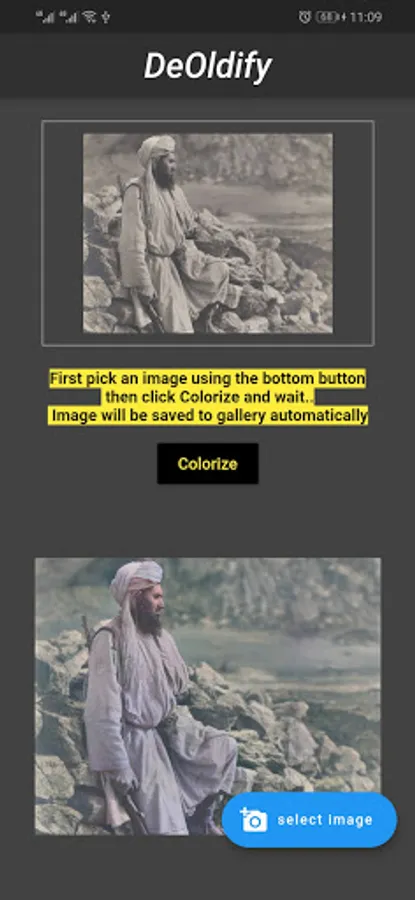Tap the 'First pick an image' instruction line

(x=207, y=379)
